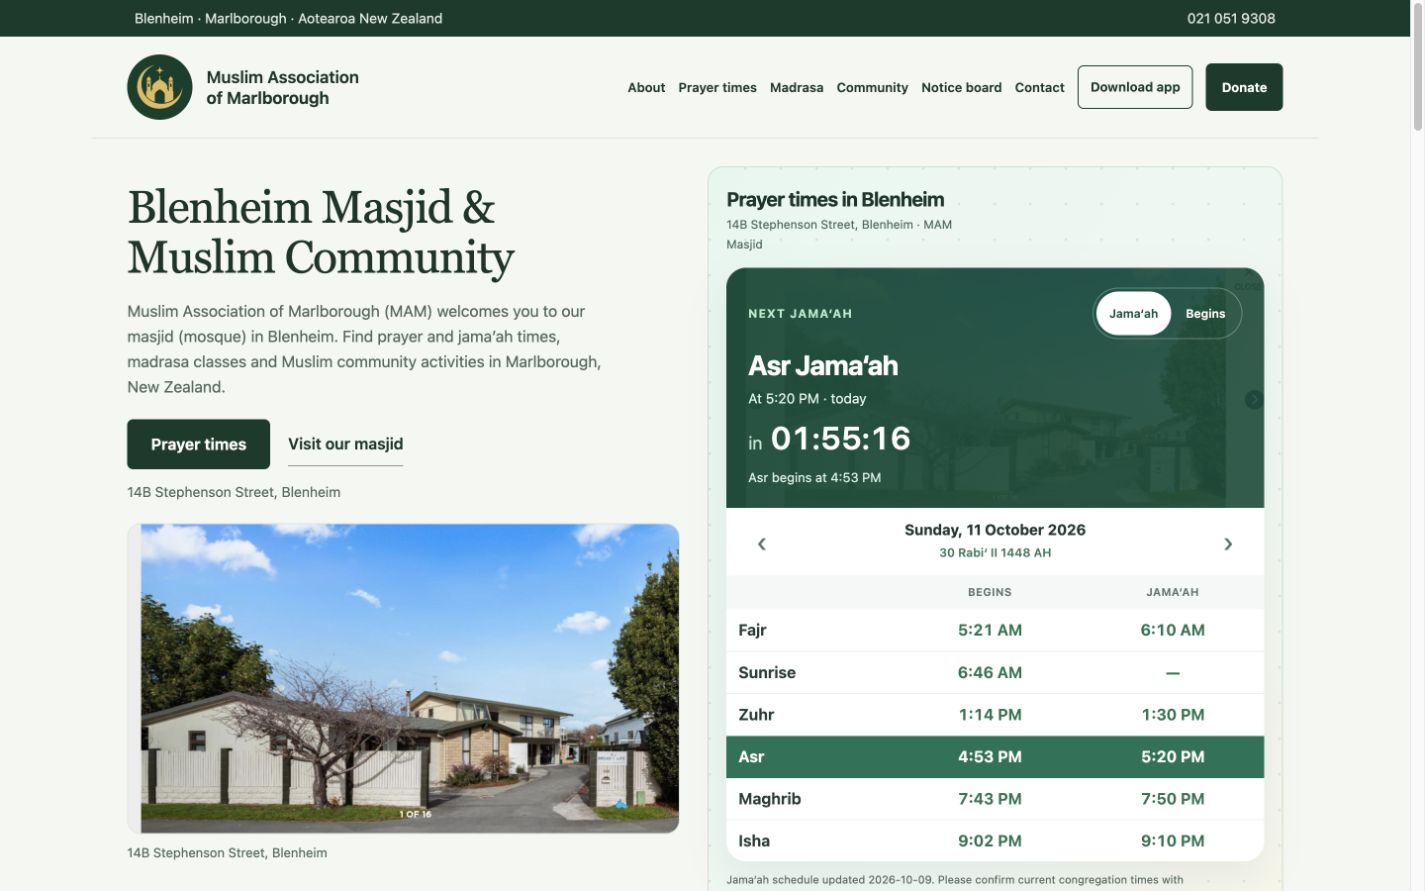Click Zuhr begins time 1:14 PM

pyautogui.click(x=989, y=714)
